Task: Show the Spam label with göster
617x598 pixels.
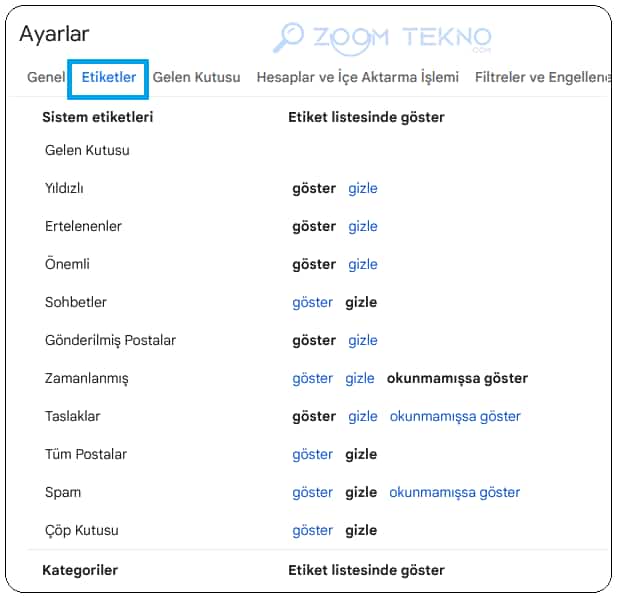Action: point(312,492)
